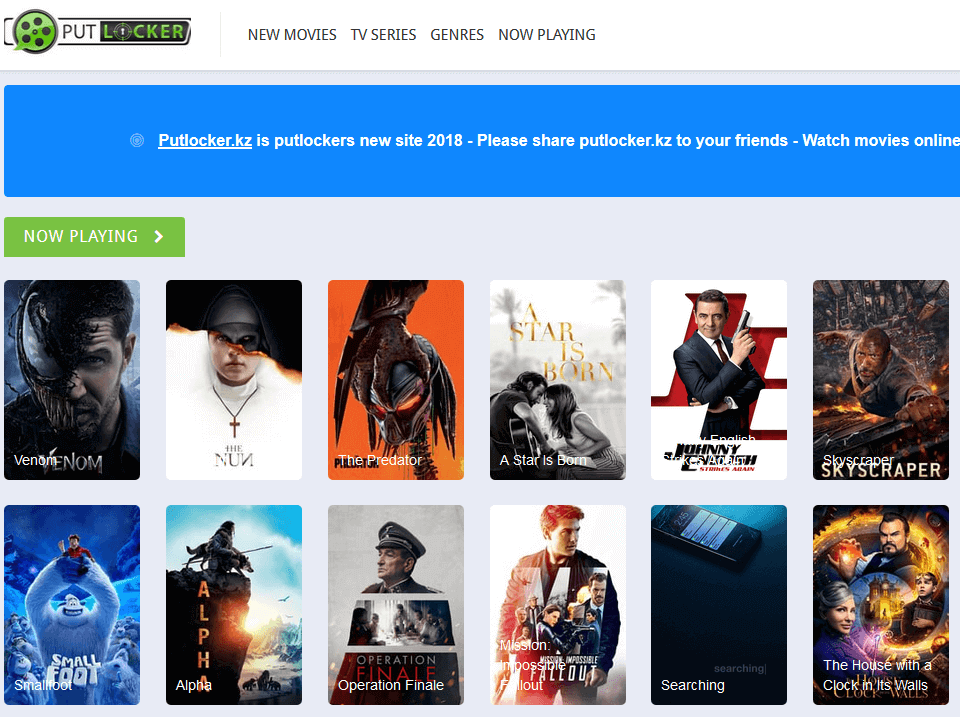Image resolution: width=960 pixels, height=717 pixels.
Task: Open The Nun movie poster
Action: (x=234, y=380)
